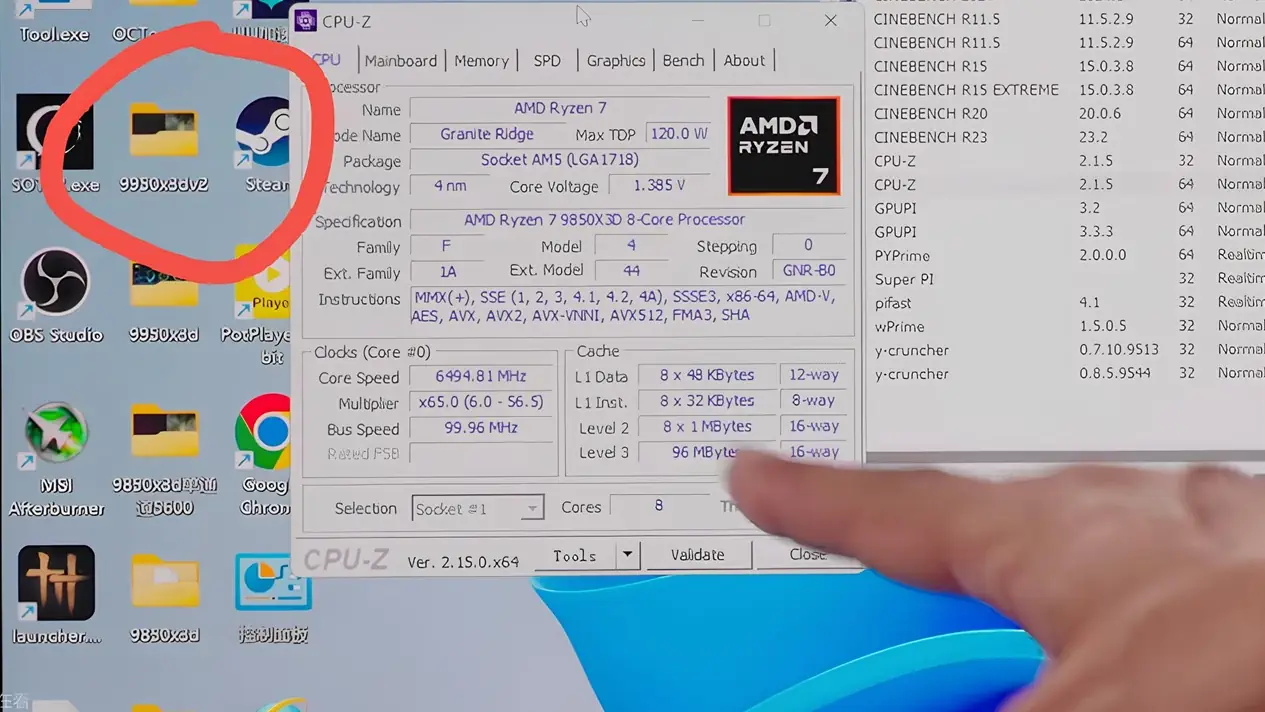Open the About tab
The image size is (1265, 712).
(744, 60)
